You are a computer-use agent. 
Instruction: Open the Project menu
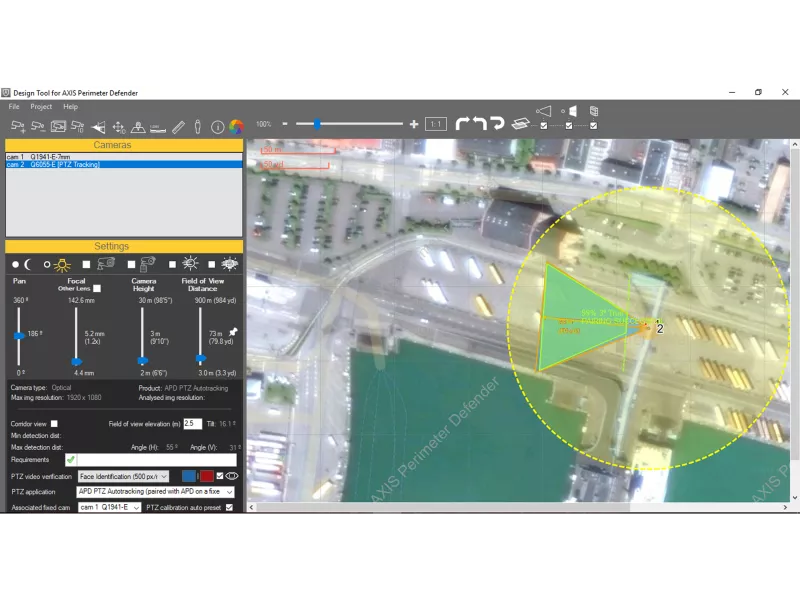click(x=41, y=106)
